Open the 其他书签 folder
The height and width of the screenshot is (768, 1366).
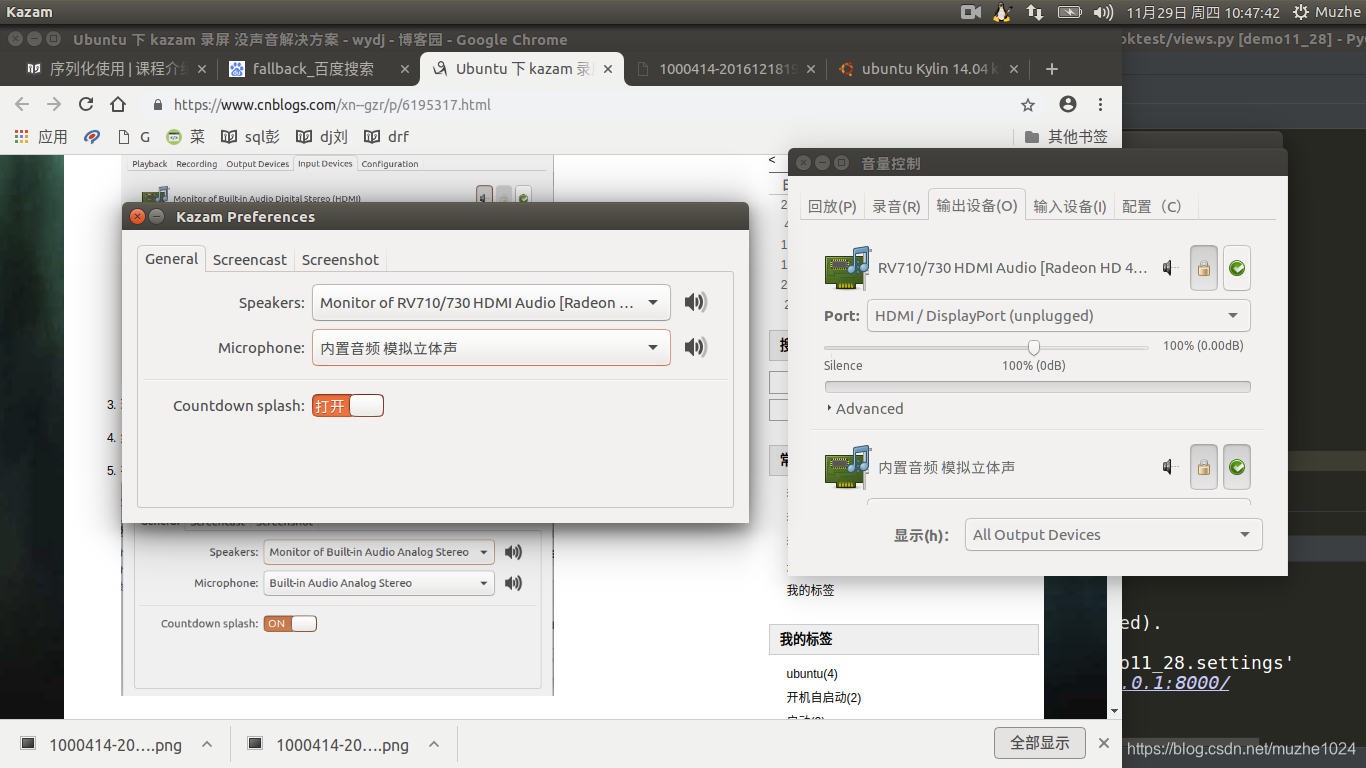[x=1066, y=137]
